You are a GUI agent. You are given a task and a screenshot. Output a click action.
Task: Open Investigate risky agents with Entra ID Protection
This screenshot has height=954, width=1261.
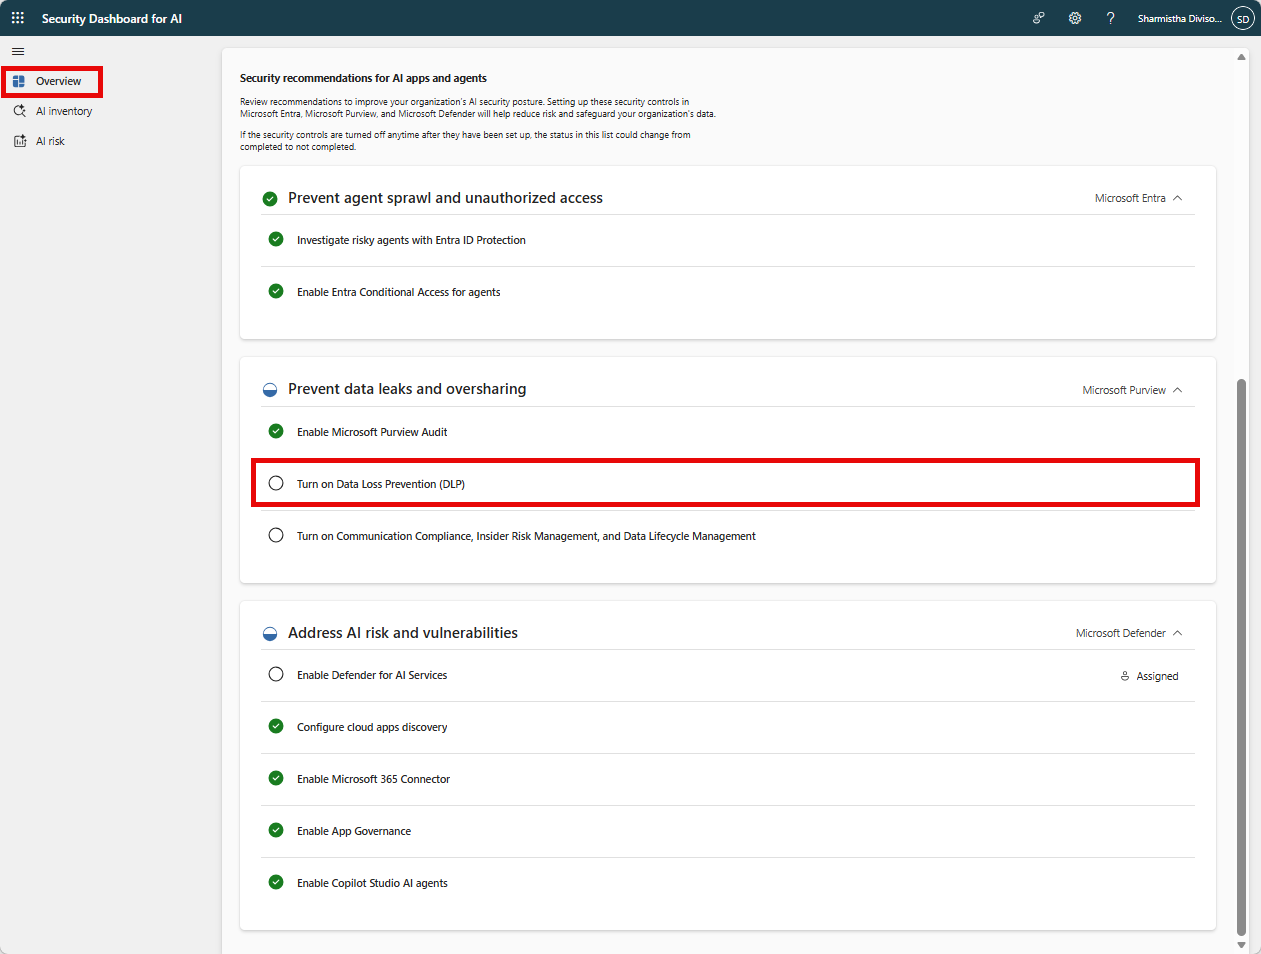click(x=411, y=240)
